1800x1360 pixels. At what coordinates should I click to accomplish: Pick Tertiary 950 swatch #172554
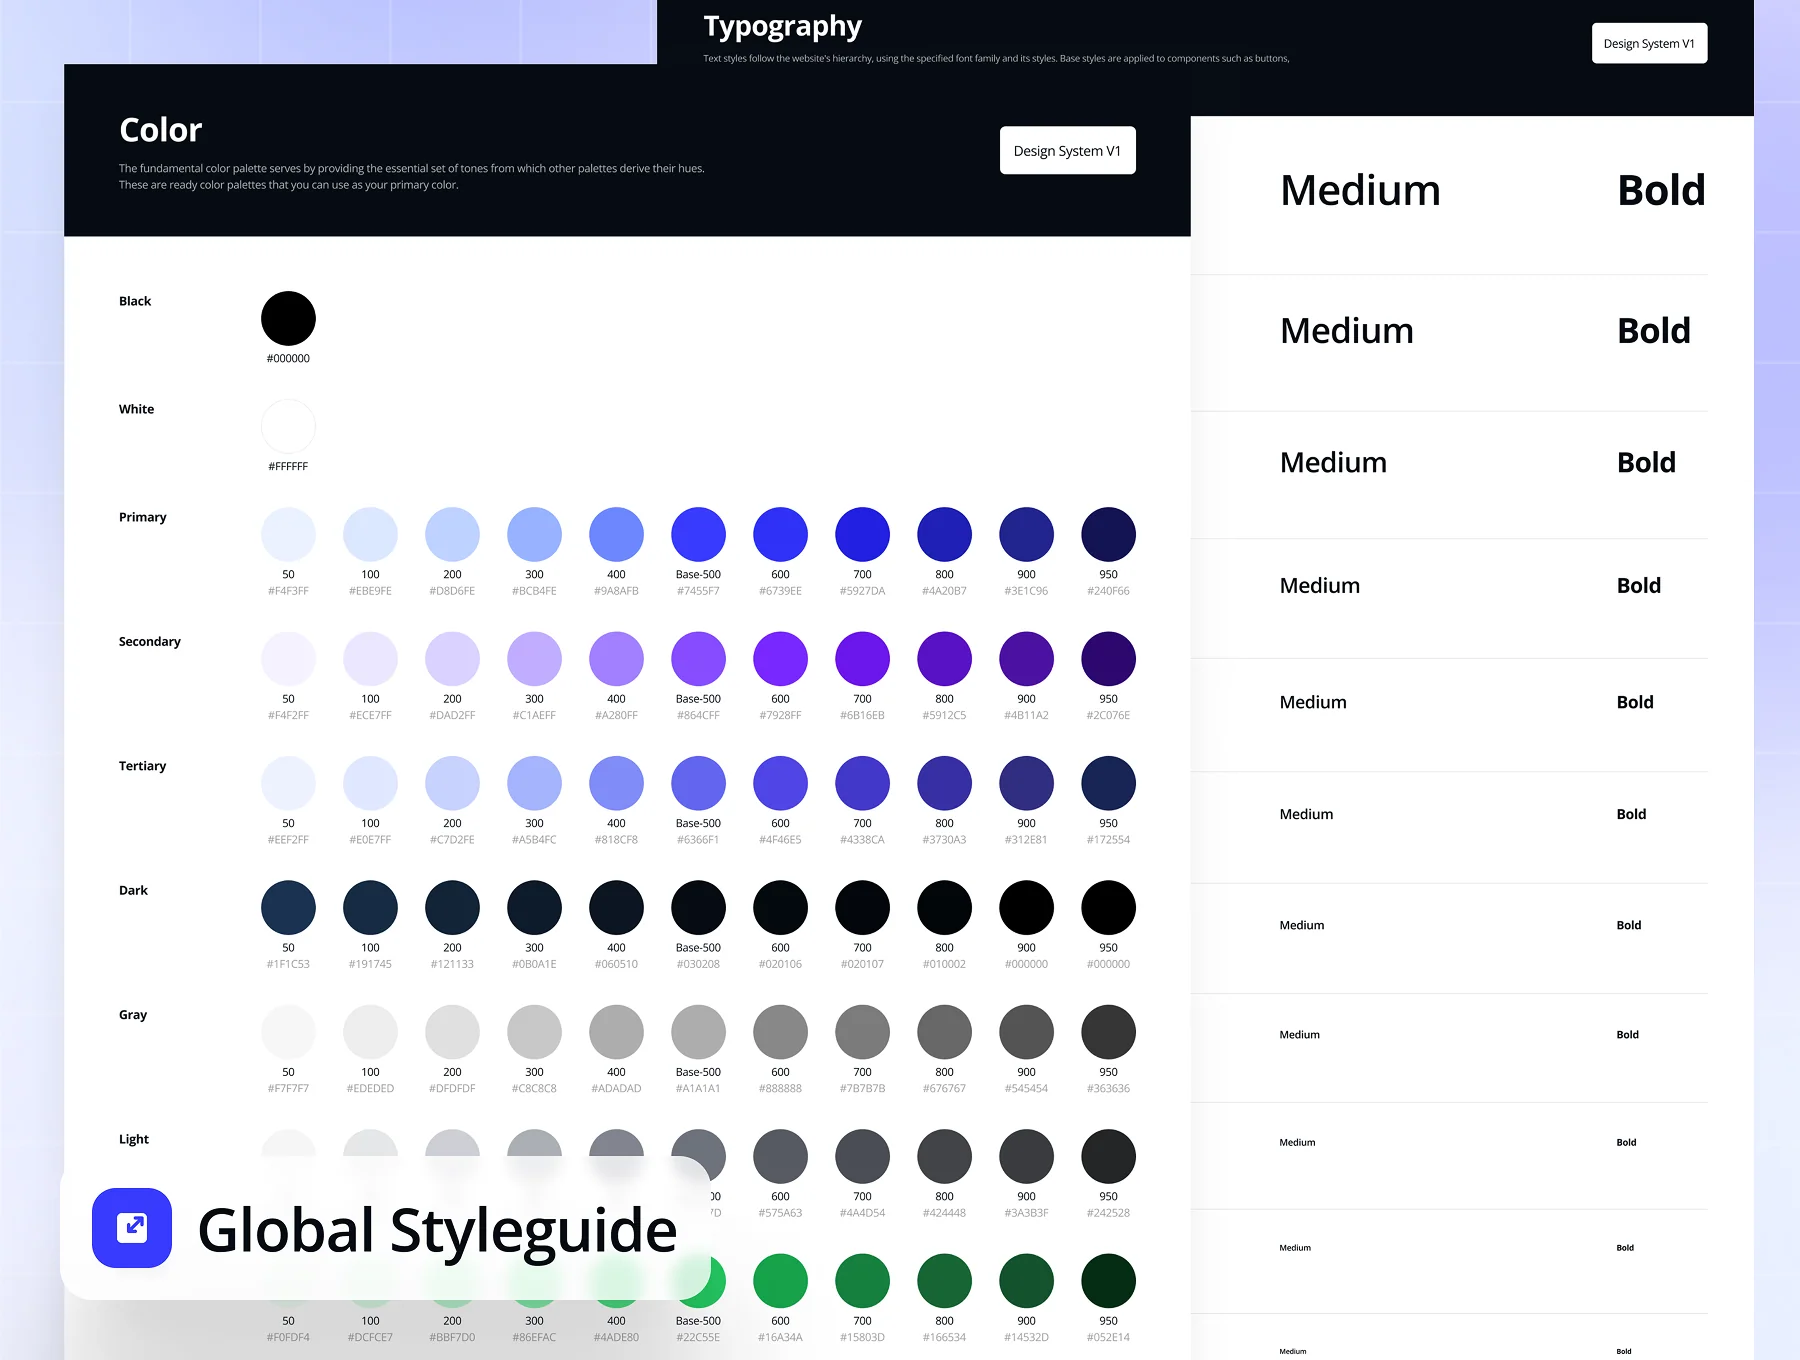[1108, 783]
